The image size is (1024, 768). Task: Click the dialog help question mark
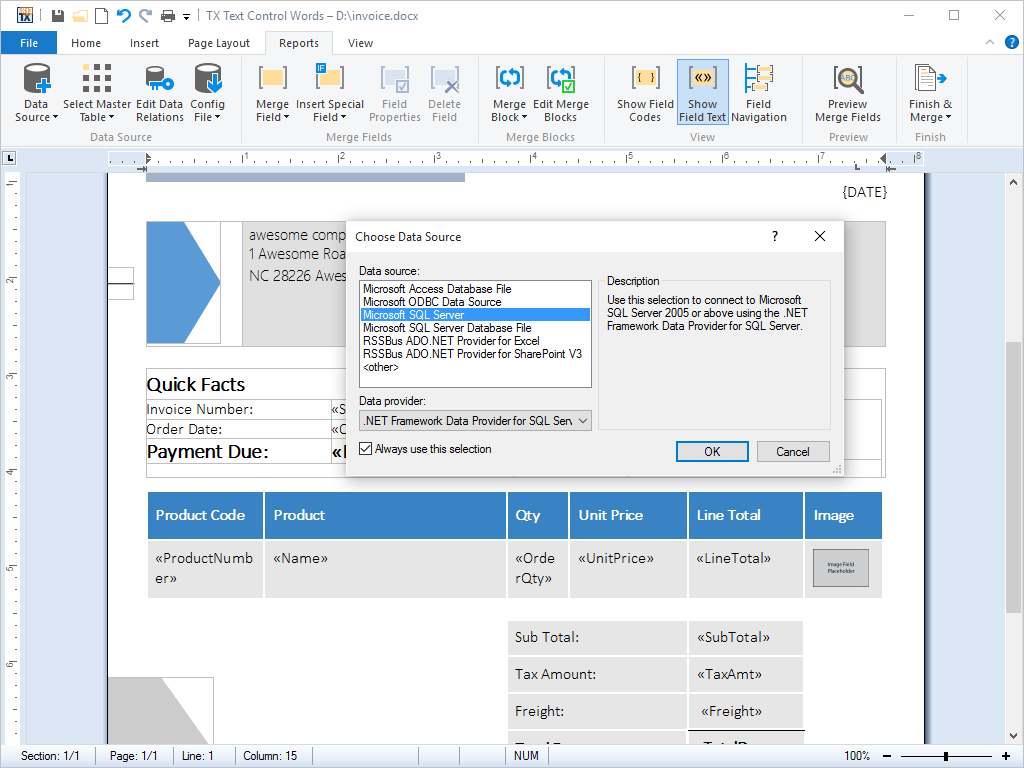coord(774,237)
